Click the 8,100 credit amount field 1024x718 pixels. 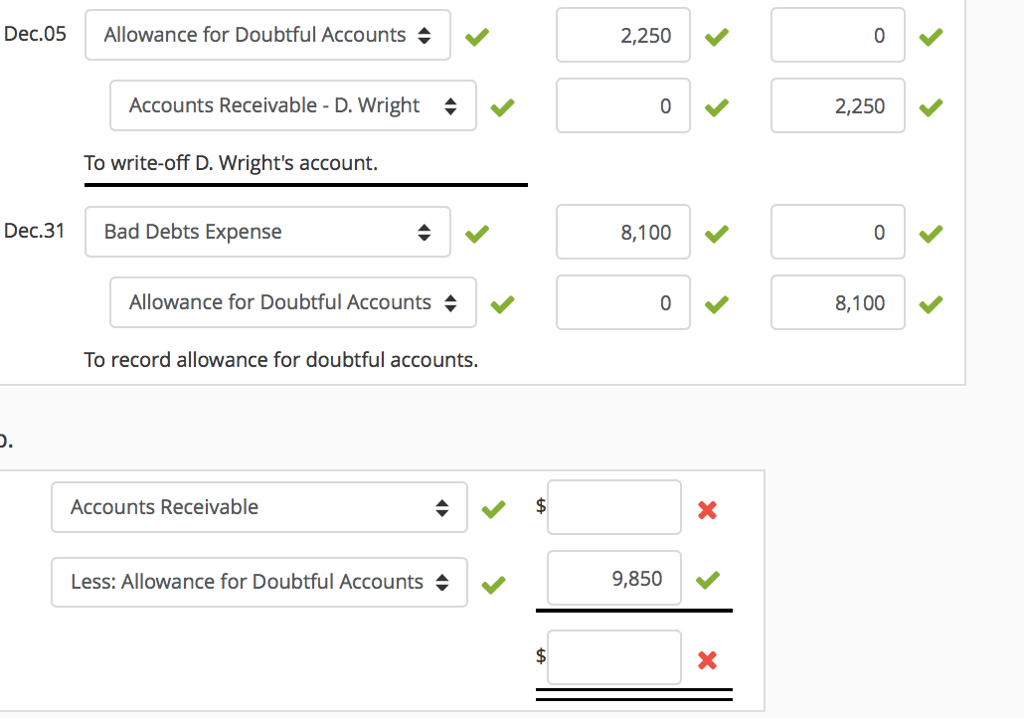click(837, 302)
